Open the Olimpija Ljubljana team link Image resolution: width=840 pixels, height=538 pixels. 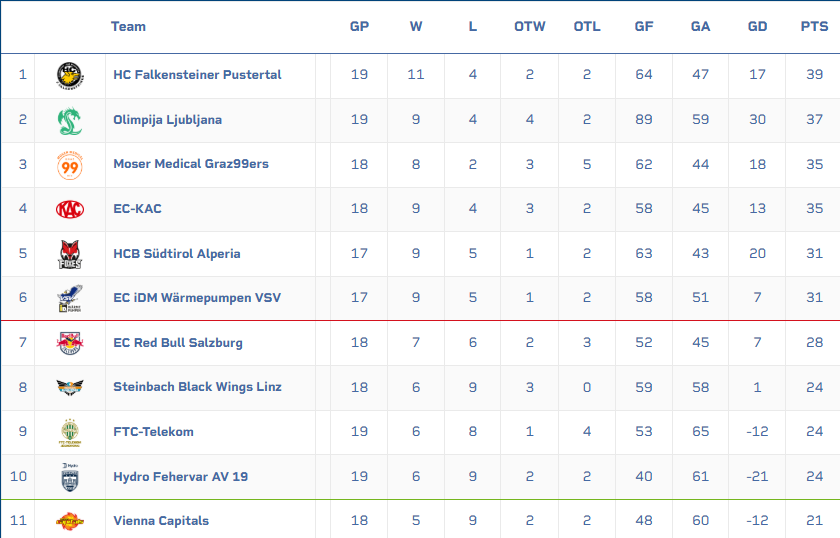click(167, 120)
